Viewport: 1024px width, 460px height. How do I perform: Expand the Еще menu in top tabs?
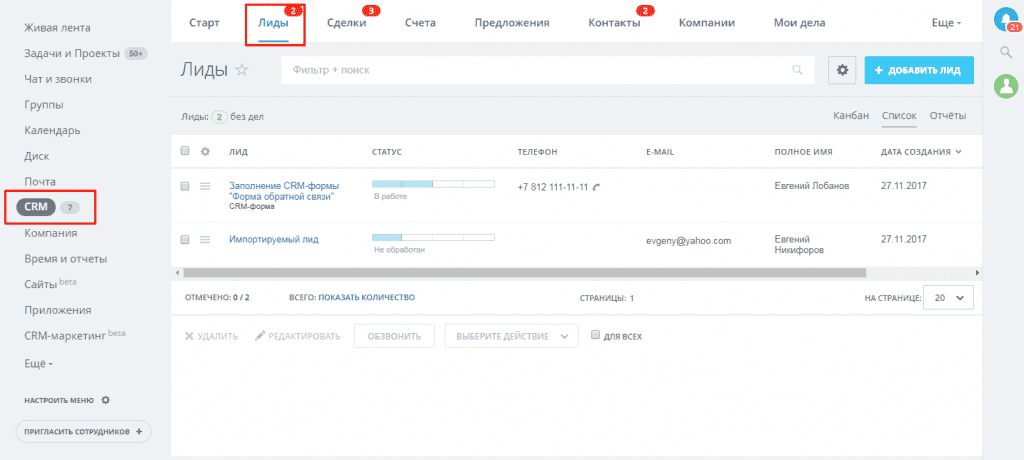pos(946,22)
